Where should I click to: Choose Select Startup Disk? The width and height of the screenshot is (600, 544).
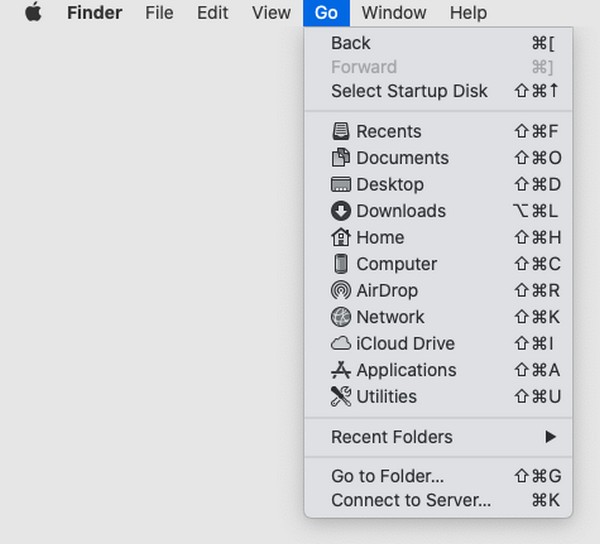439,91
